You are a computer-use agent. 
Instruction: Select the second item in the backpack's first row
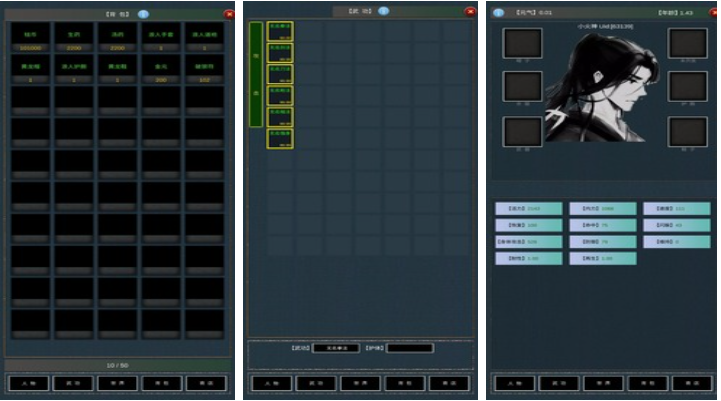[74, 37]
